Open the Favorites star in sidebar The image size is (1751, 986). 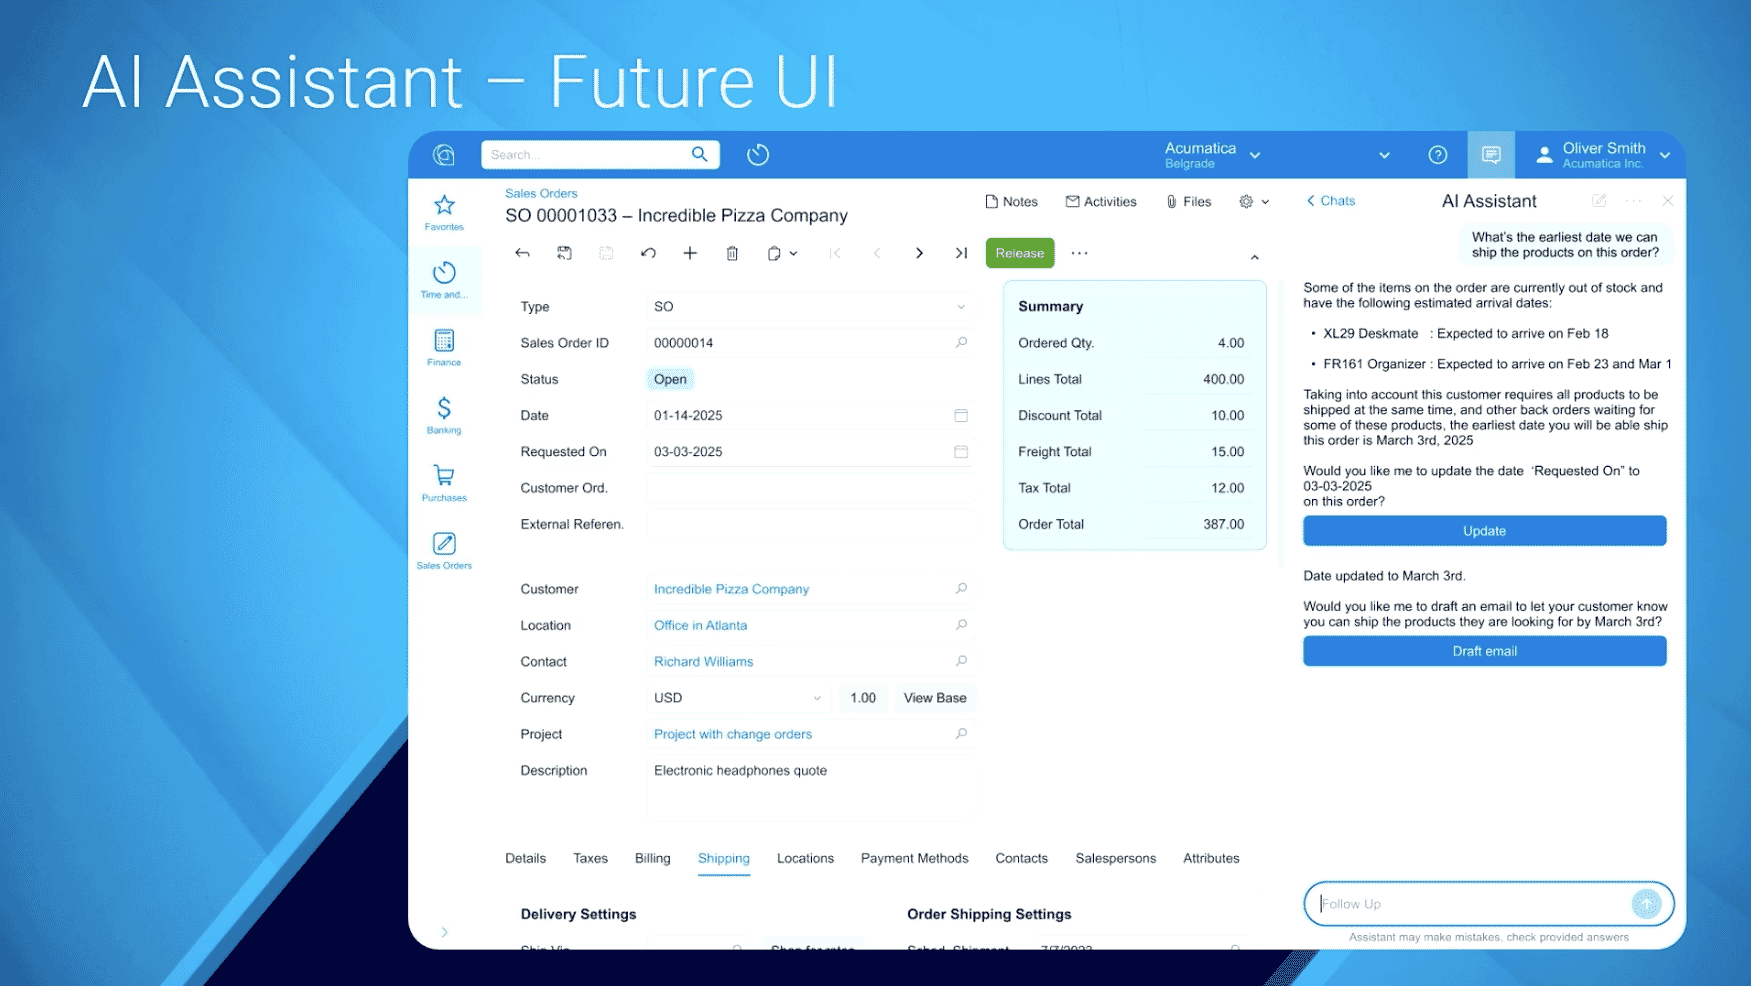point(444,206)
